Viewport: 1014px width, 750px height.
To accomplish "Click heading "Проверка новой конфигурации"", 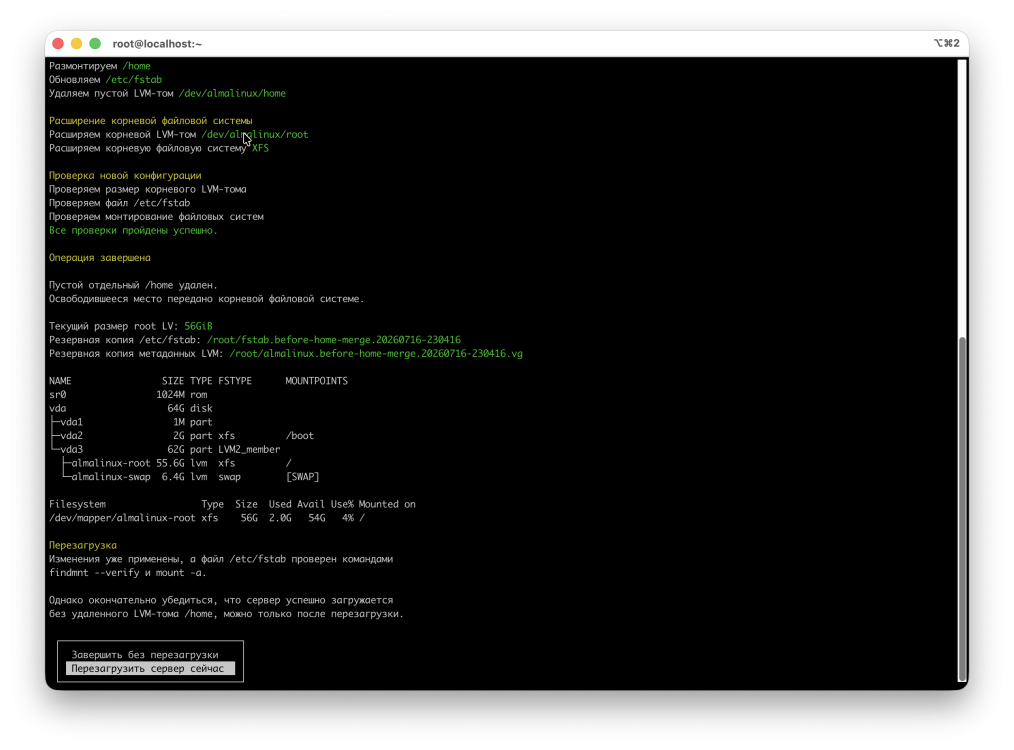I will pyautogui.click(x=125, y=175).
